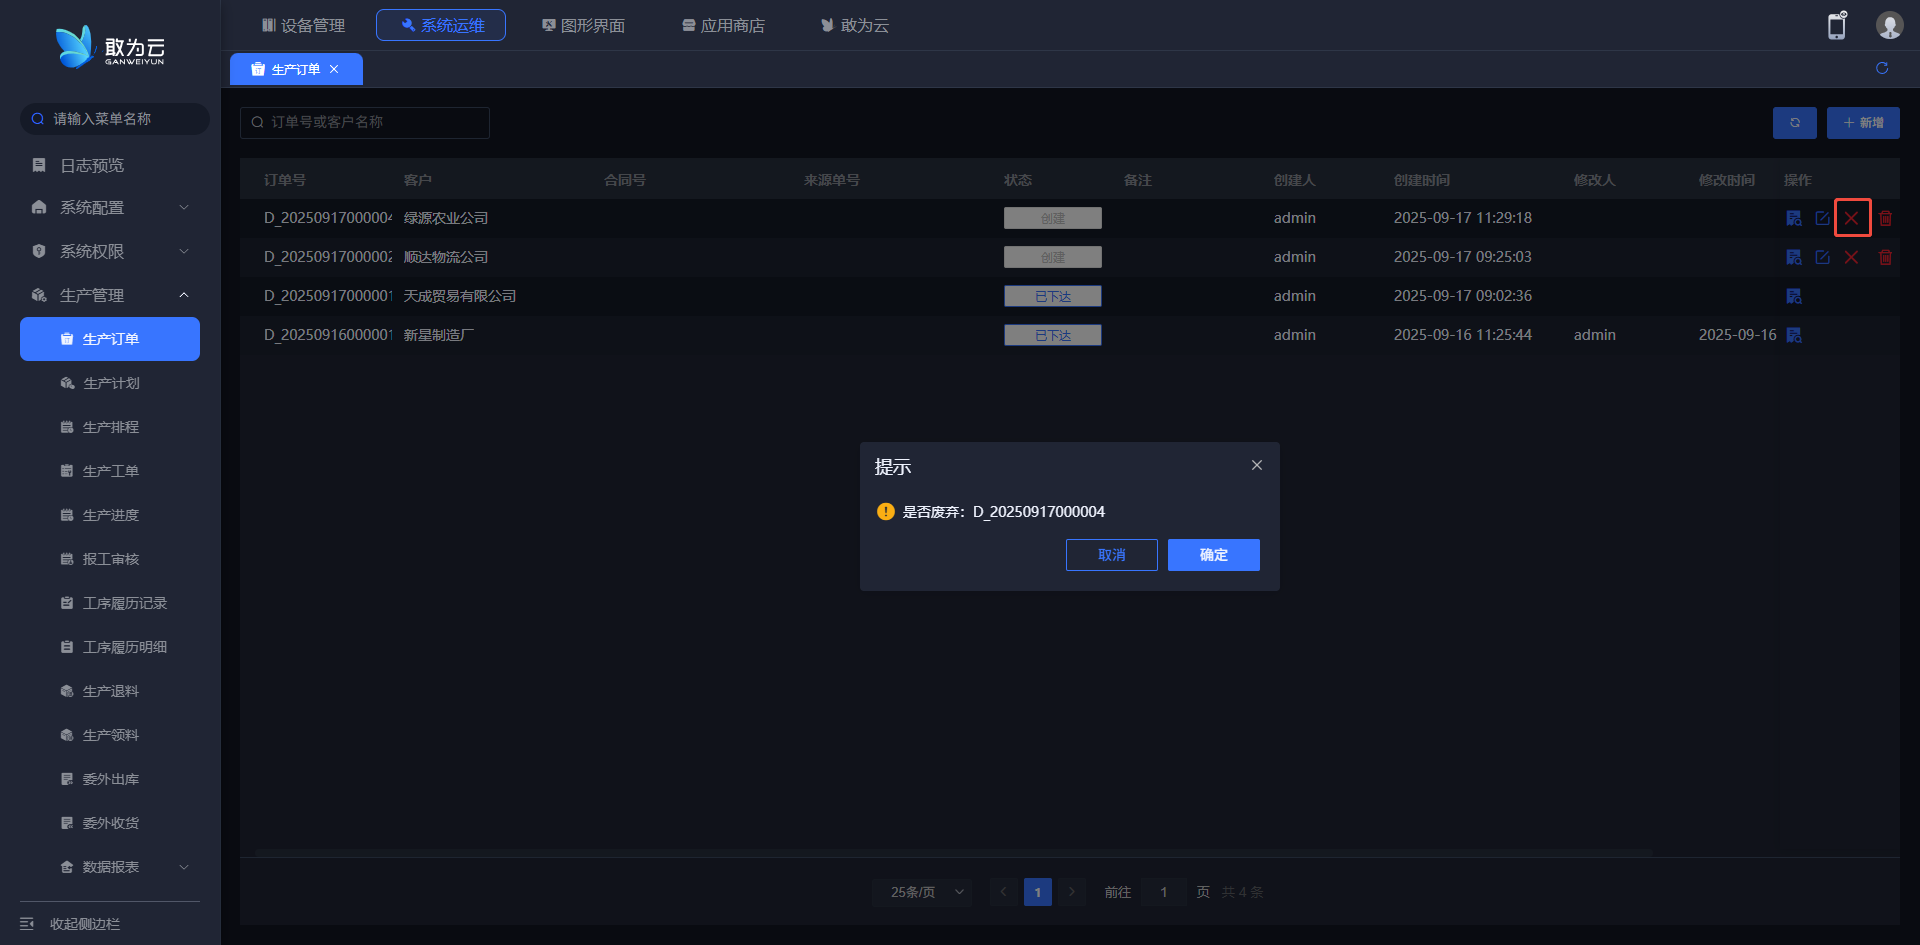This screenshot has height=945, width=1920.
Task: Open 生产计划 in the sidebar
Action: (x=110, y=383)
